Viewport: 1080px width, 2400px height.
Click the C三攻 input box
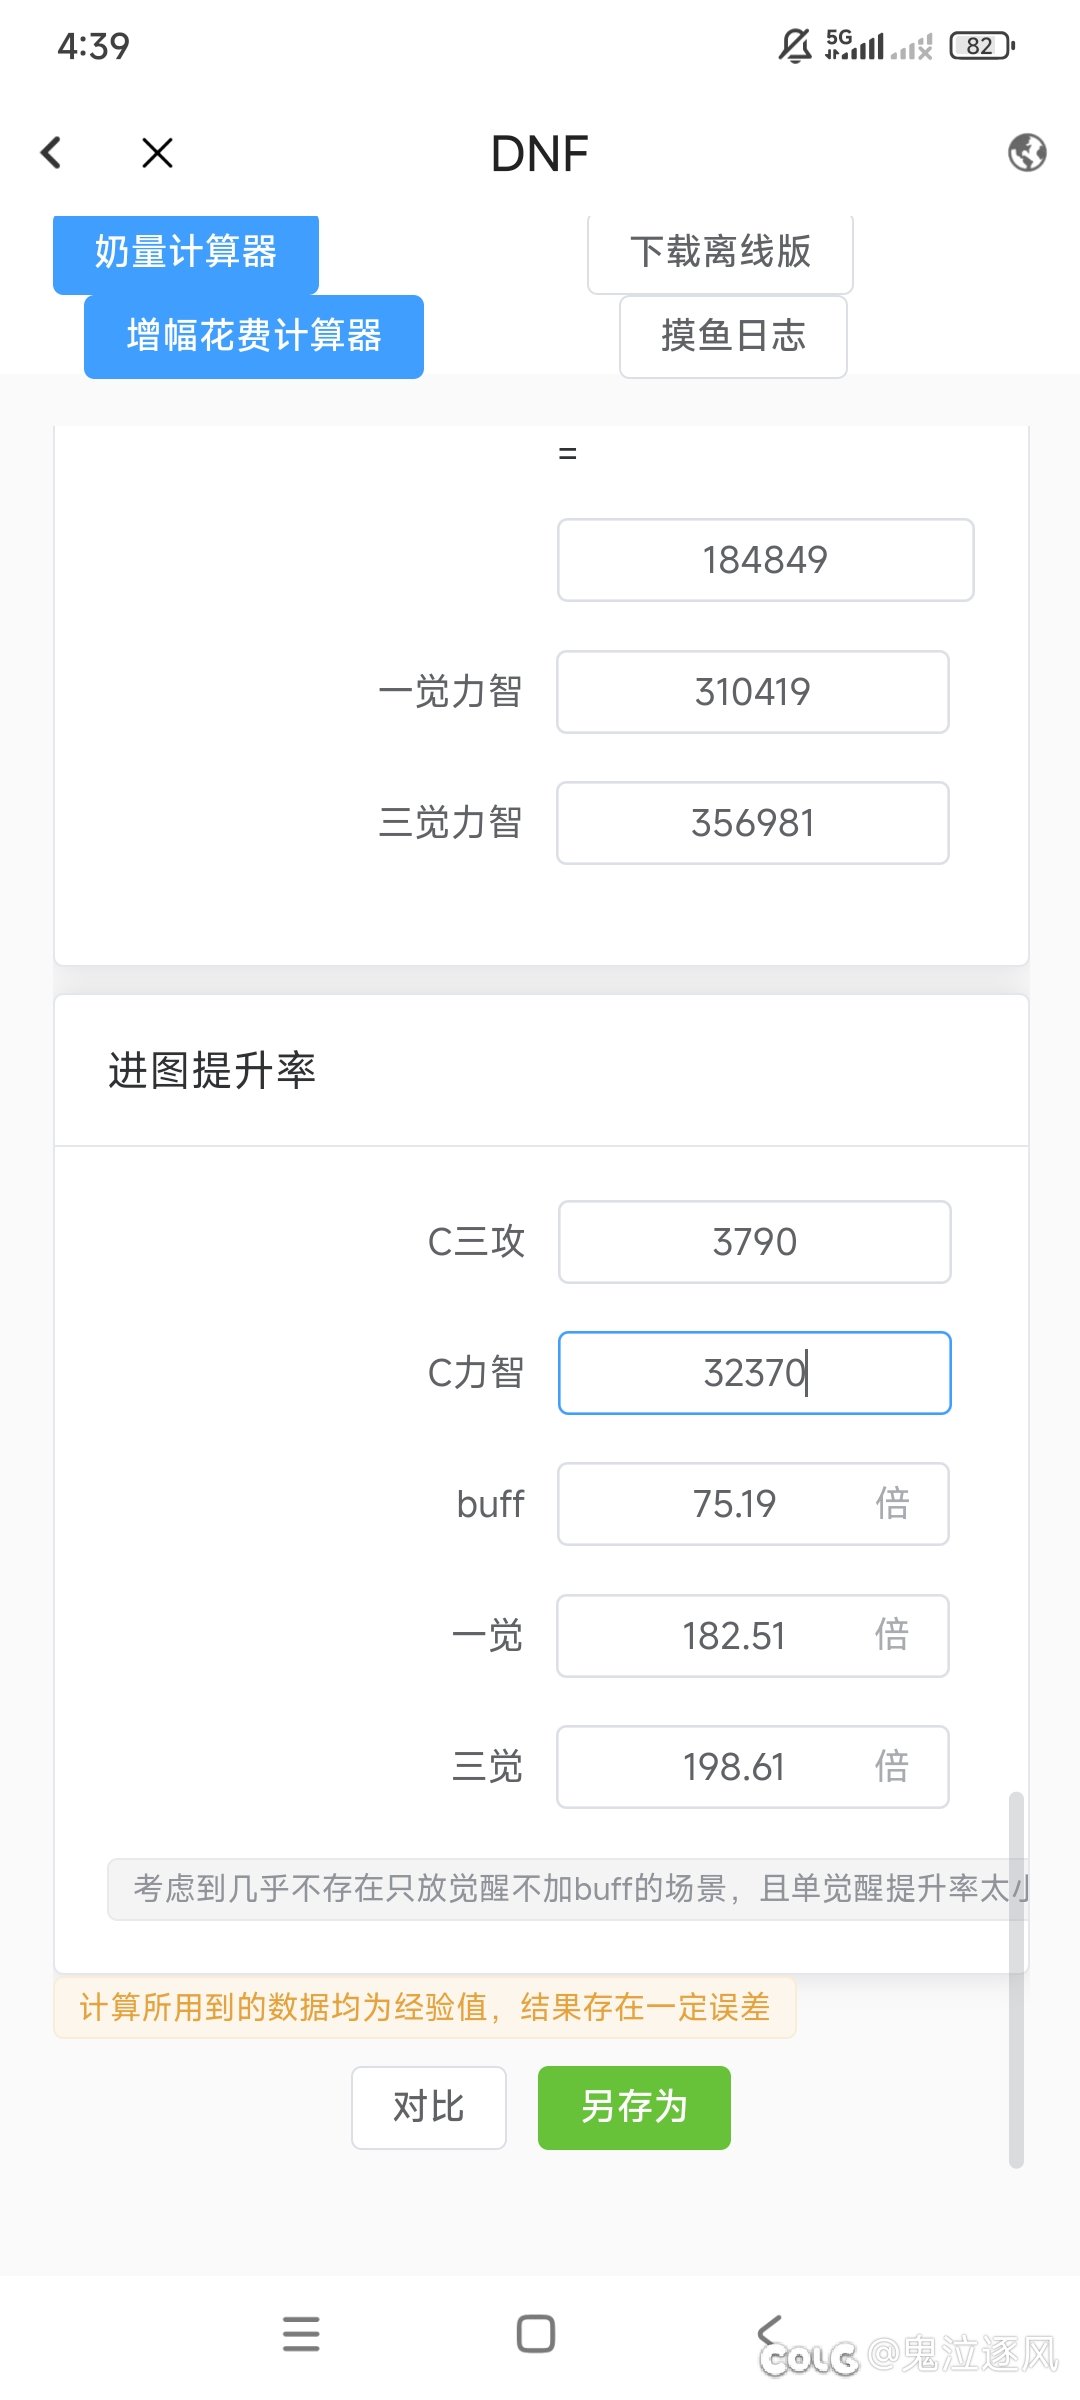tap(754, 1242)
